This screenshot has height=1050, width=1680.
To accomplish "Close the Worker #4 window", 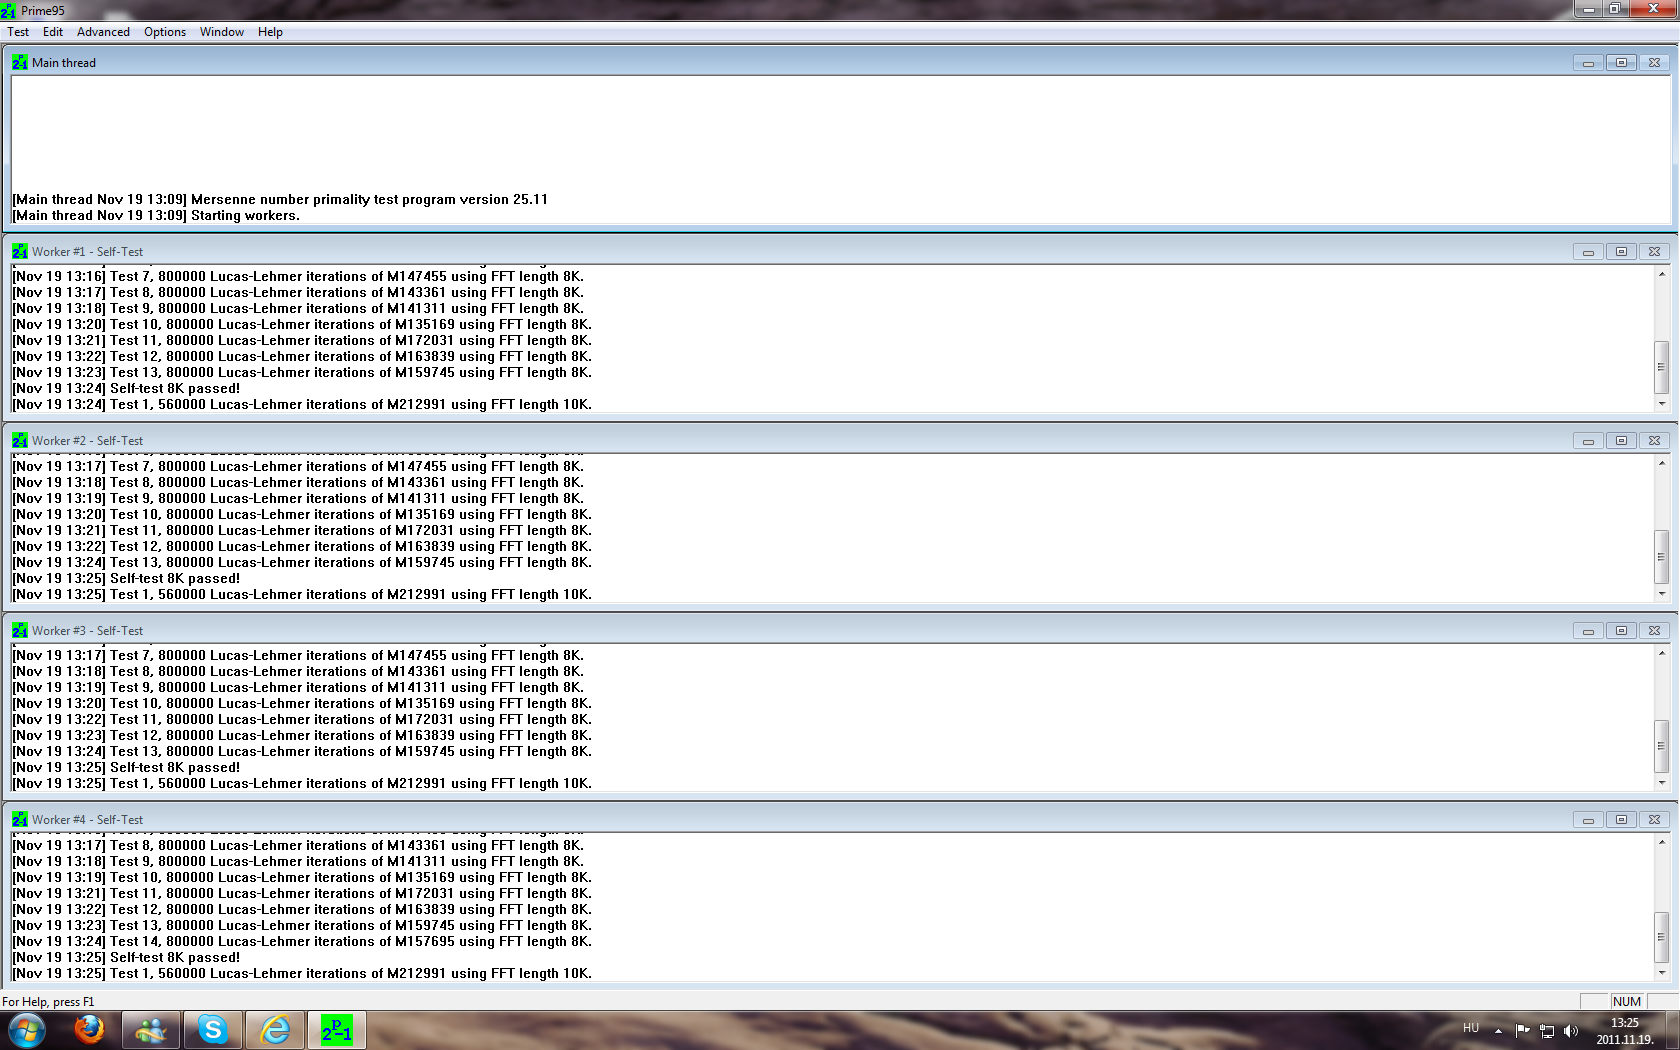I will (x=1654, y=820).
